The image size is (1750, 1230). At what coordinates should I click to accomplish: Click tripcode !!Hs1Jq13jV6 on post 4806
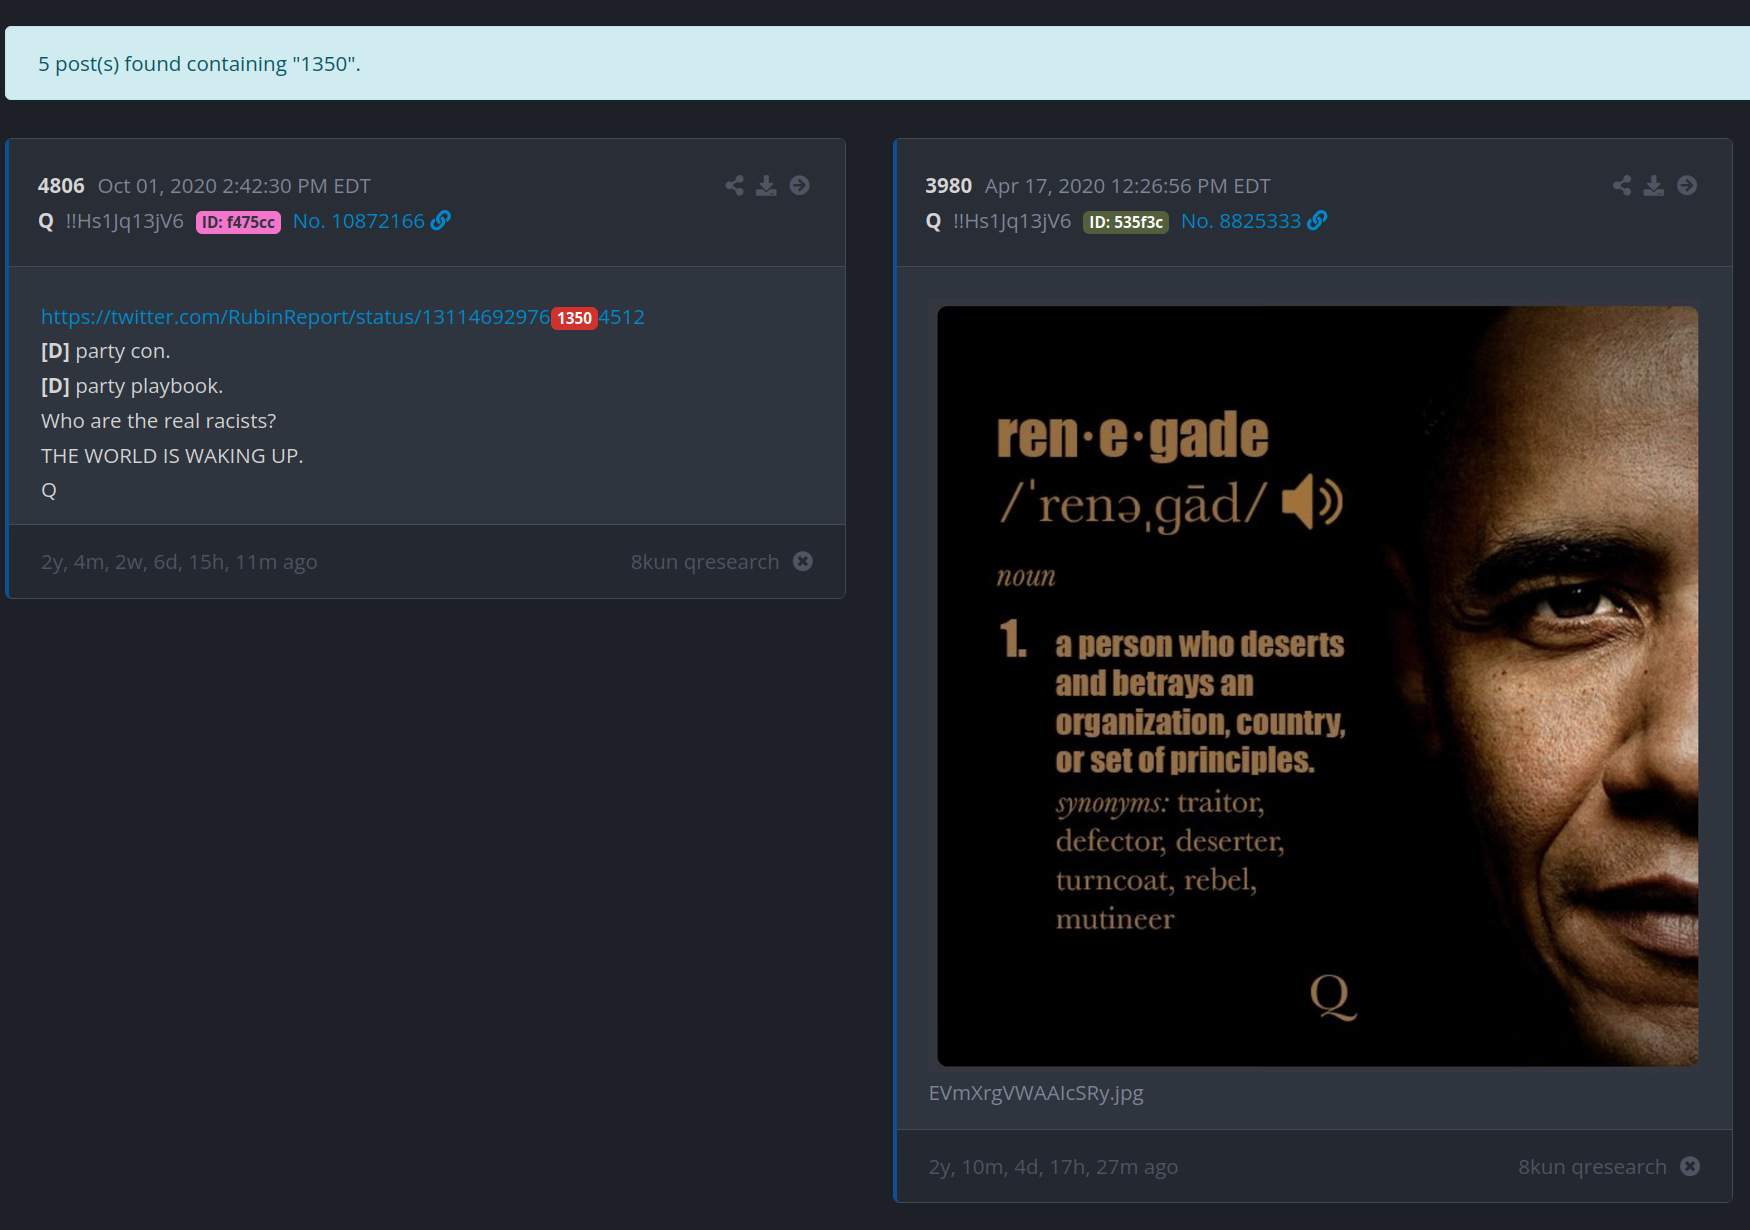125,221
